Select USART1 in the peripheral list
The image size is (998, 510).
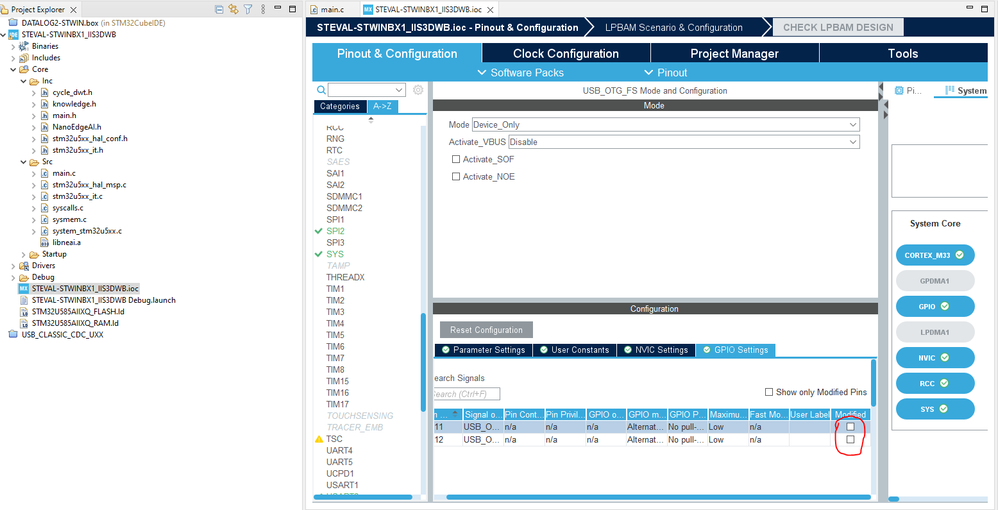pos(344,485)
